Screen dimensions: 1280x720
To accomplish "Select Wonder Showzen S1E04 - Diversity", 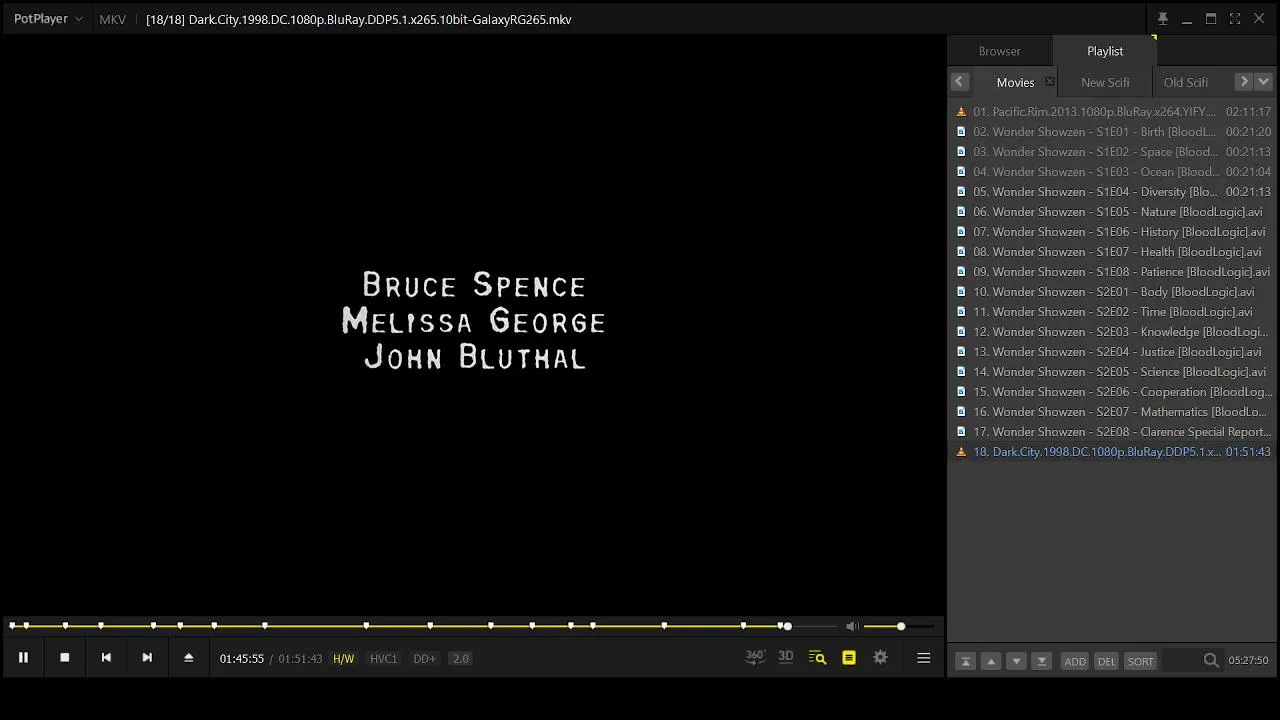I will pos(1113,192).
